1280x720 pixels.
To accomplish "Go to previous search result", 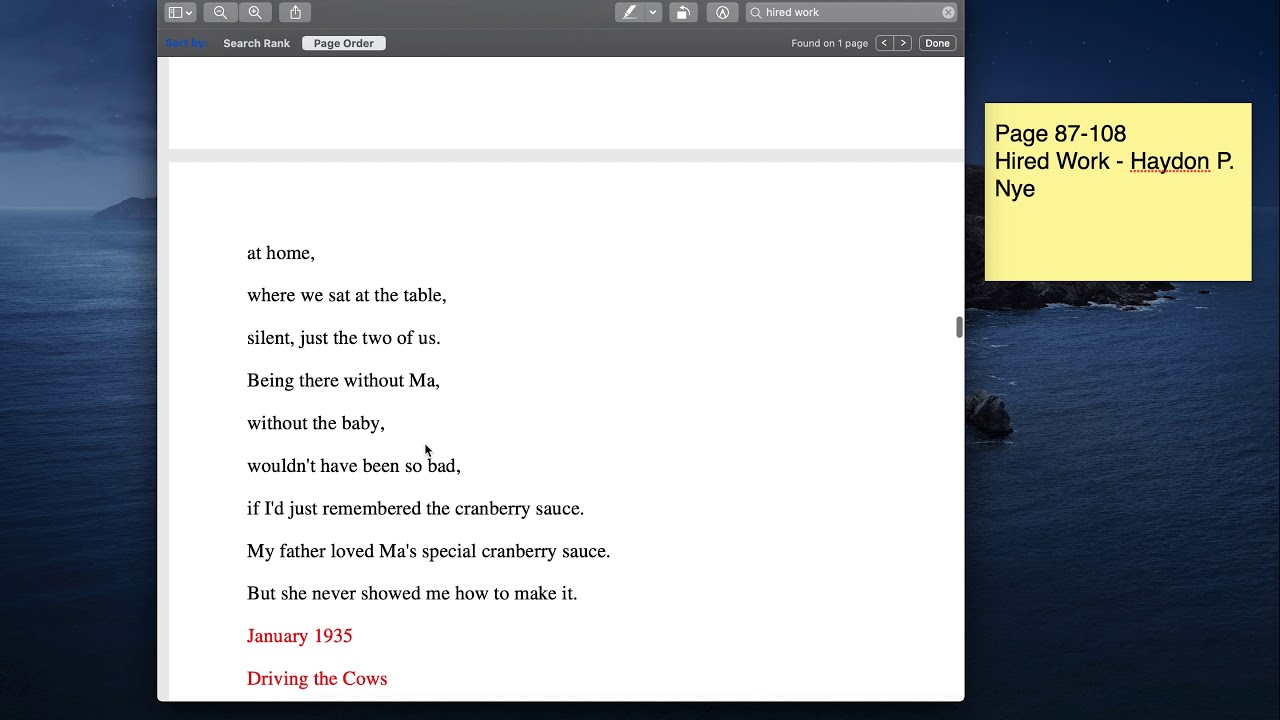I will click(884, 43).
